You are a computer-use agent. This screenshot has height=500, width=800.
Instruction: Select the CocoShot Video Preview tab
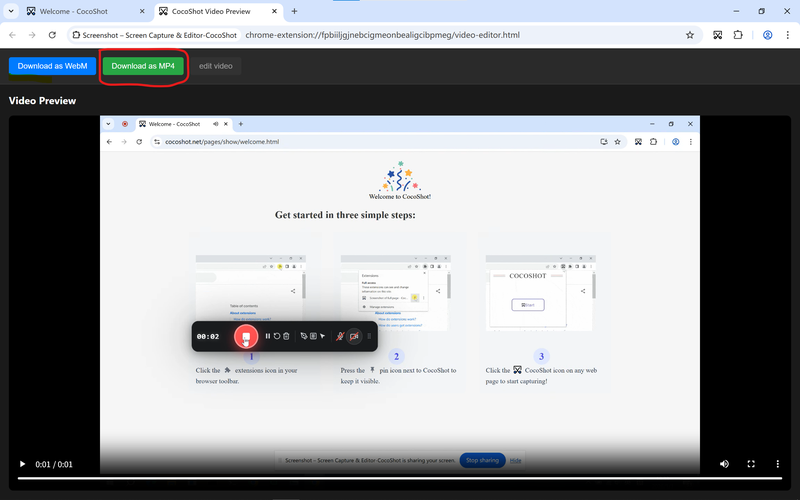click(210, 11)
